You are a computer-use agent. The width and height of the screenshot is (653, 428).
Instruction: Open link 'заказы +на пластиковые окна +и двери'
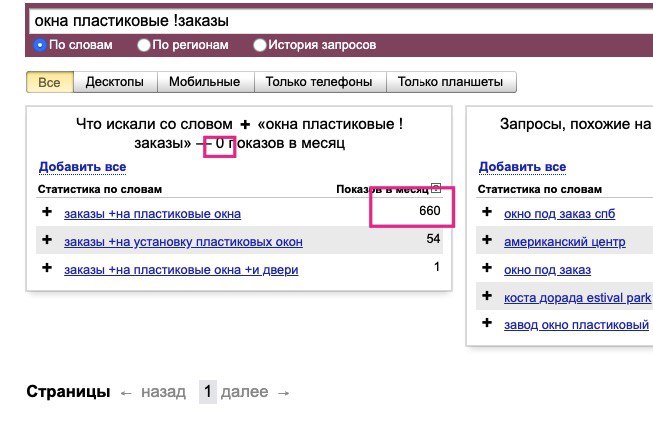(x=181, y=269)
